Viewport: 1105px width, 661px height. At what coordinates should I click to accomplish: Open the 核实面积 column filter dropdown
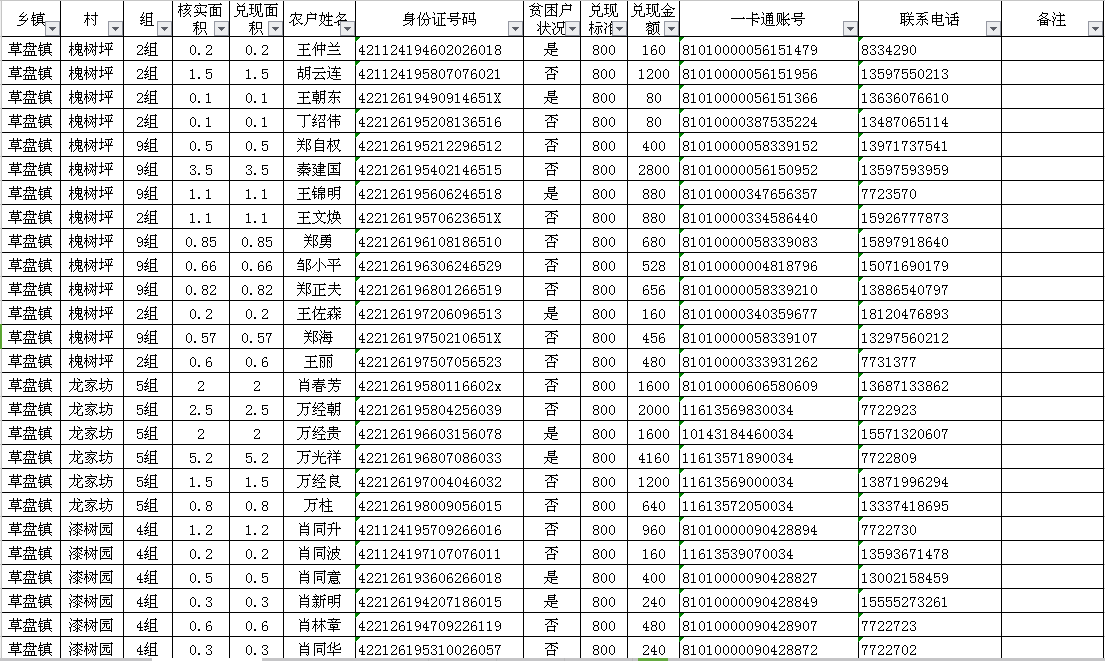click(221, 29)
